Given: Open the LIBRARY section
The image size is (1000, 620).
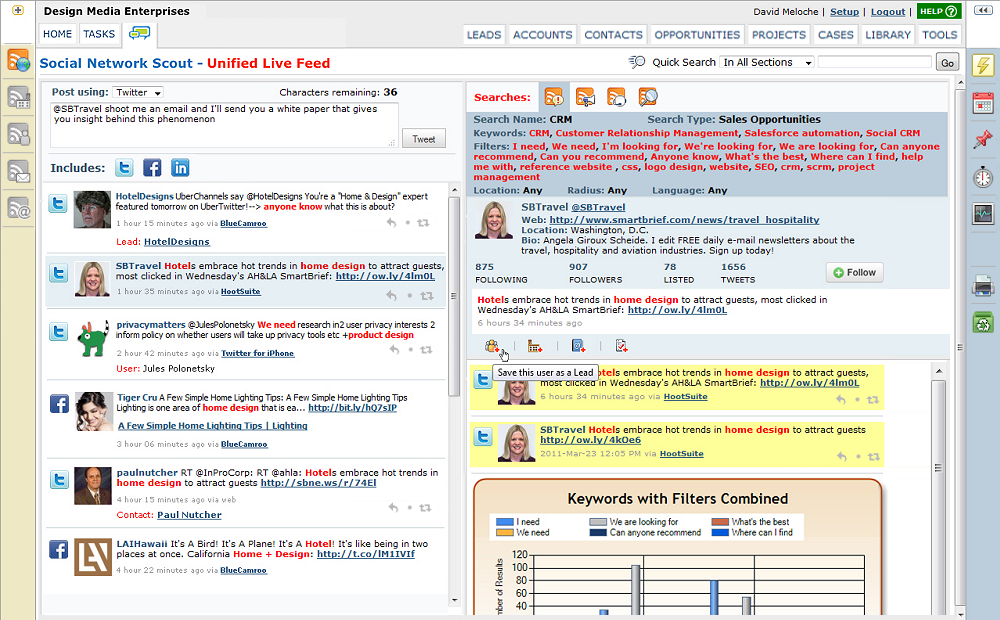Looking at the screenshot, I should [x=888, y=35].
